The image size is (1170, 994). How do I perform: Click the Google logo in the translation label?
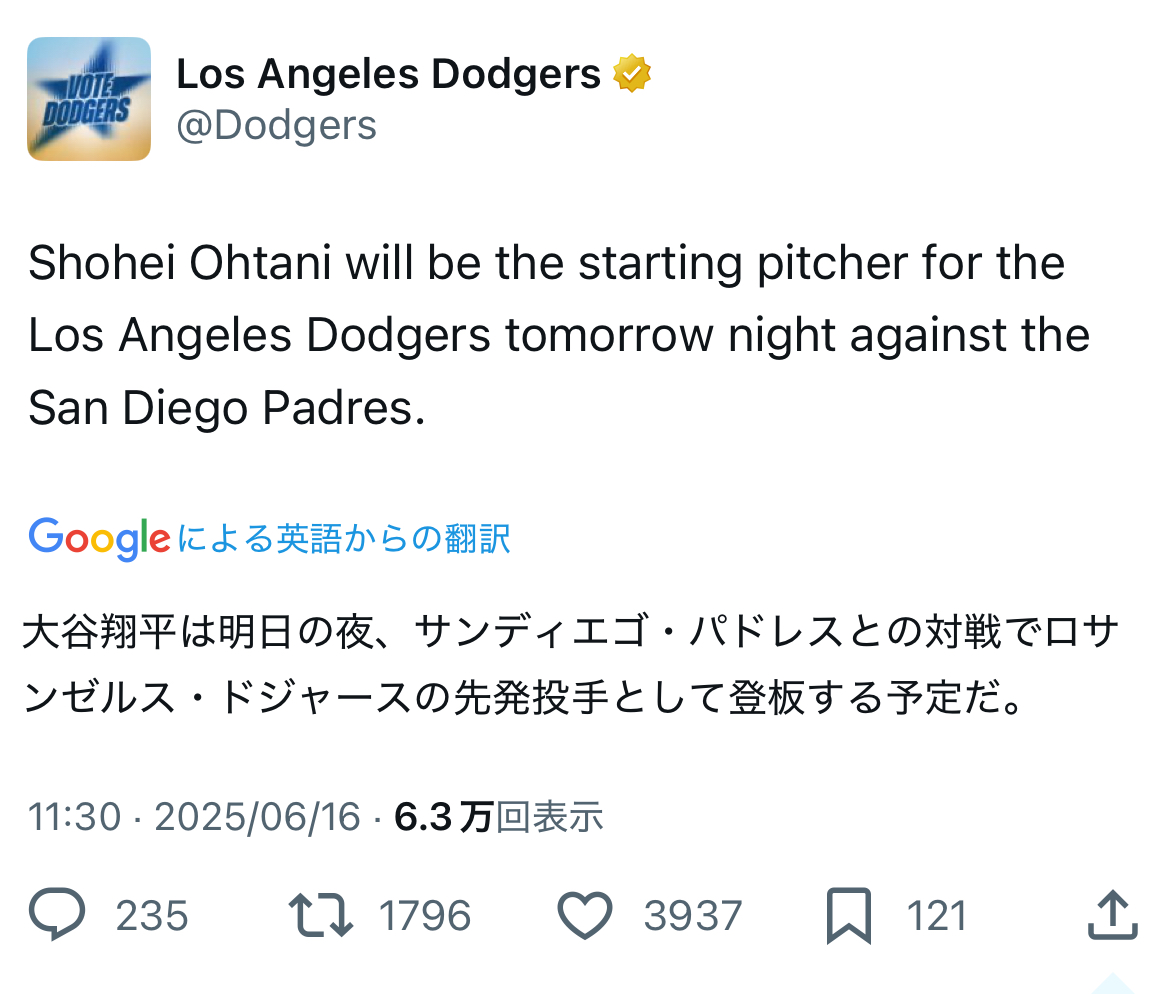(99, 539)
